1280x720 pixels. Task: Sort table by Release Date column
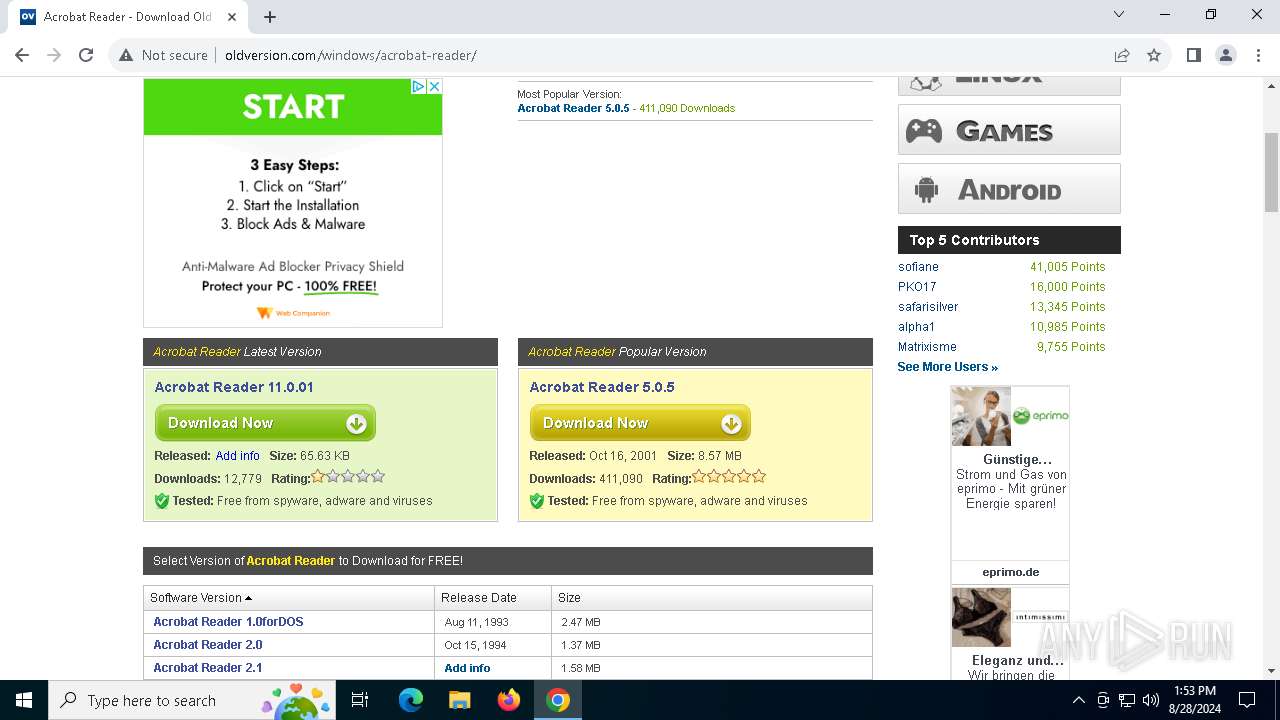click(479, 598)
